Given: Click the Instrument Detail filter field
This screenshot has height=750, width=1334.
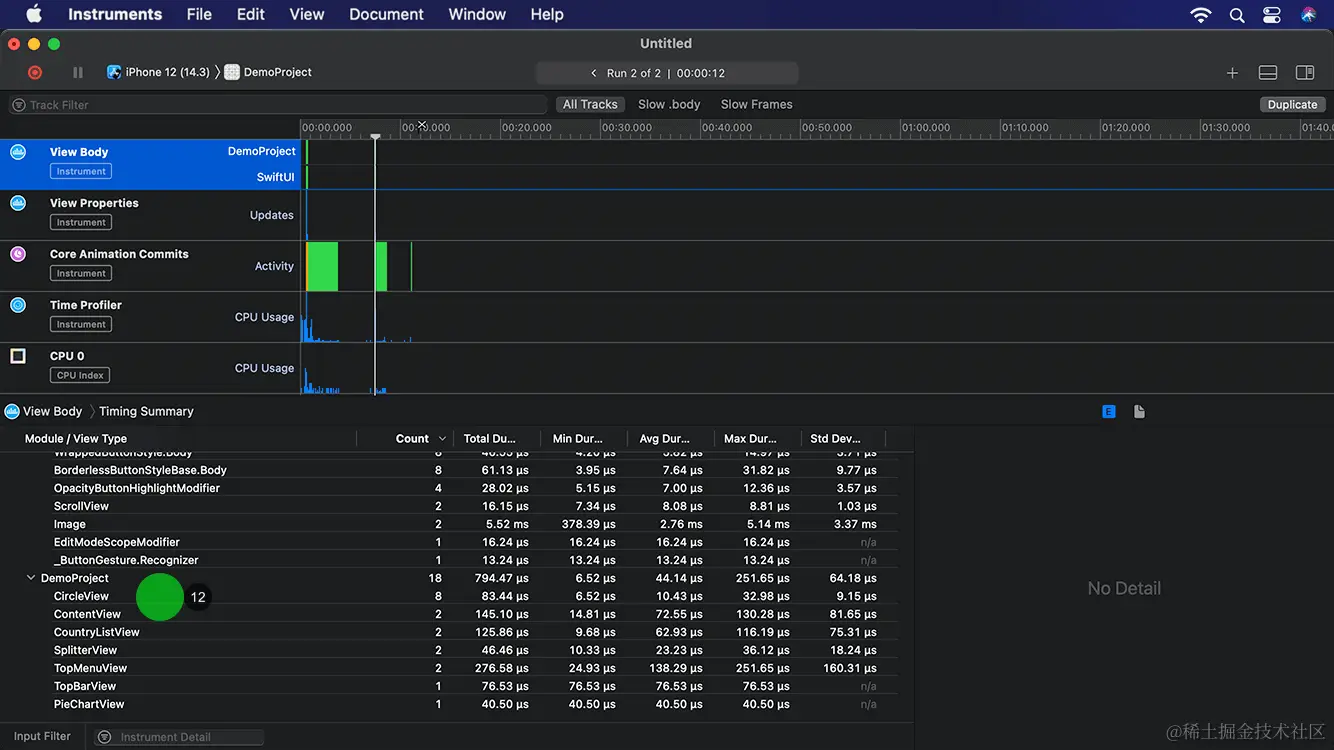Looking at the screenshot, I should [x=180, y=737].
